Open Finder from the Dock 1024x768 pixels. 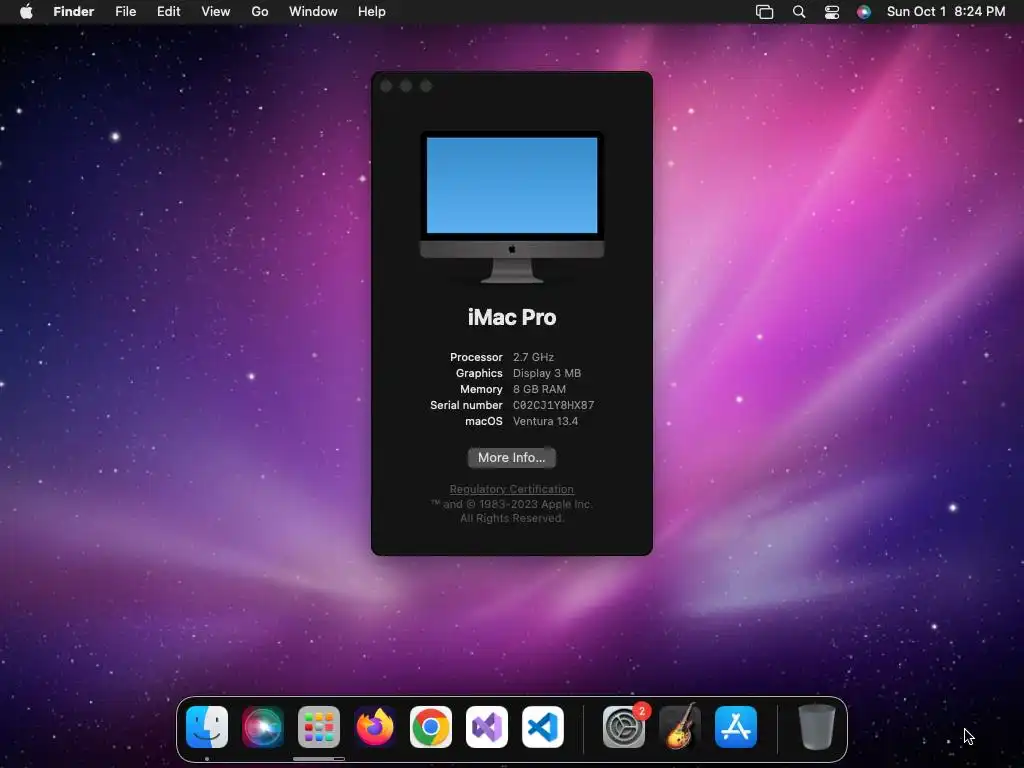207,727
